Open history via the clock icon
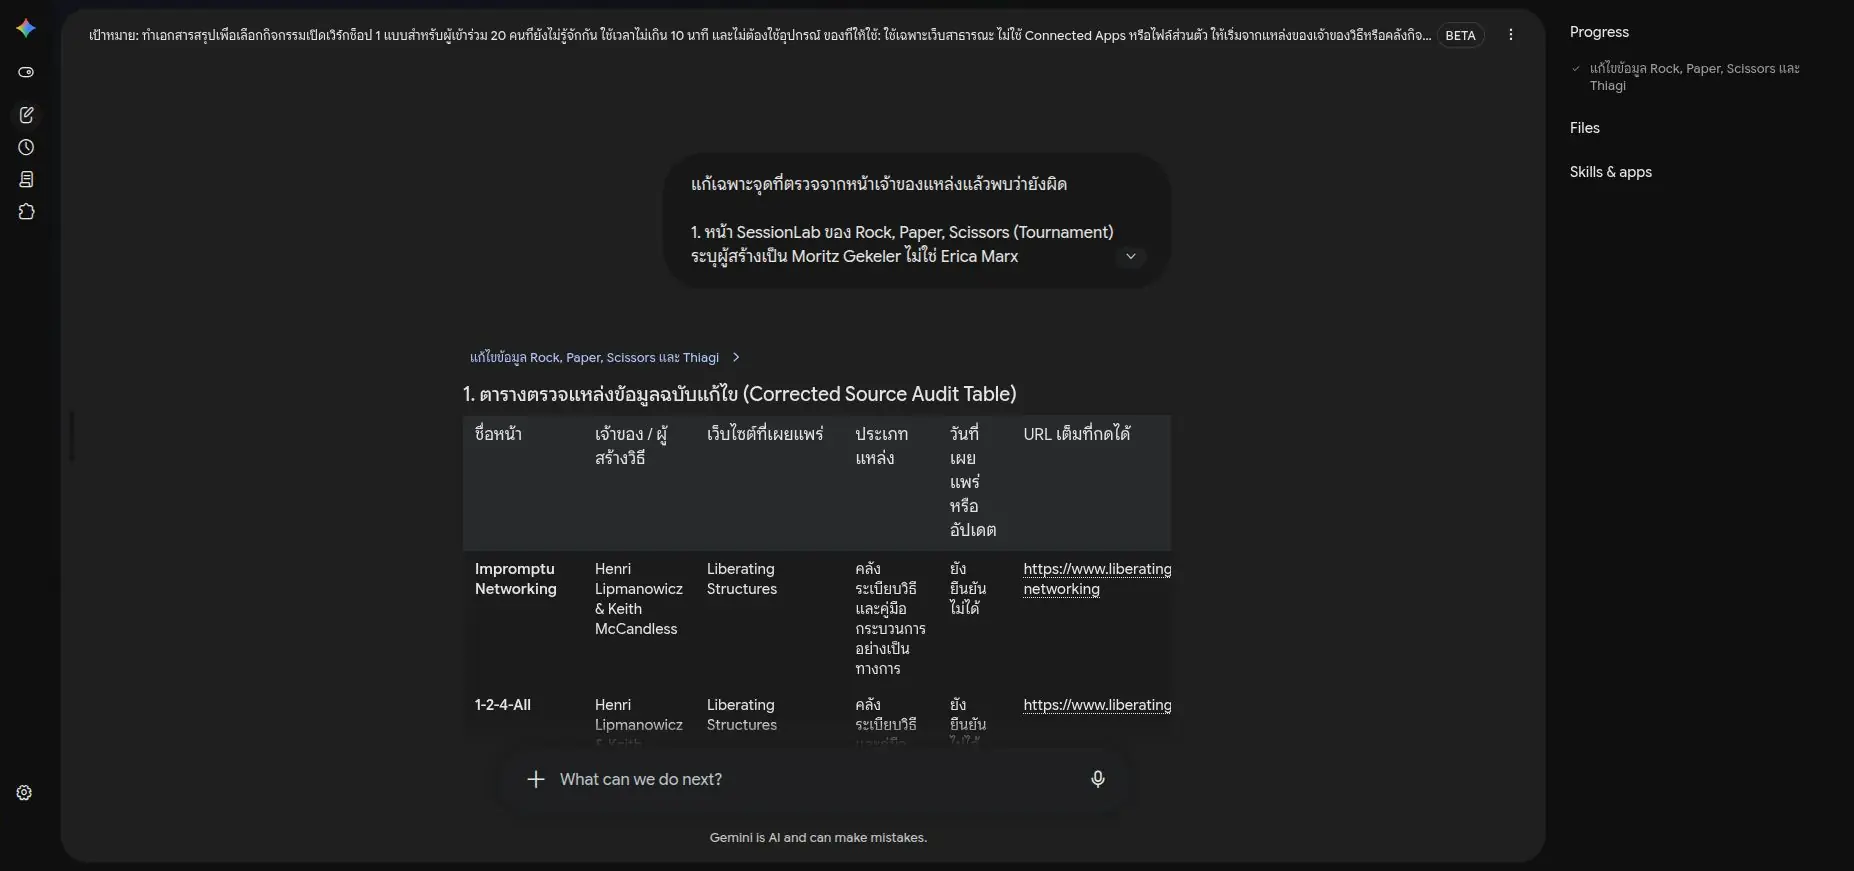 coord(26,147)
